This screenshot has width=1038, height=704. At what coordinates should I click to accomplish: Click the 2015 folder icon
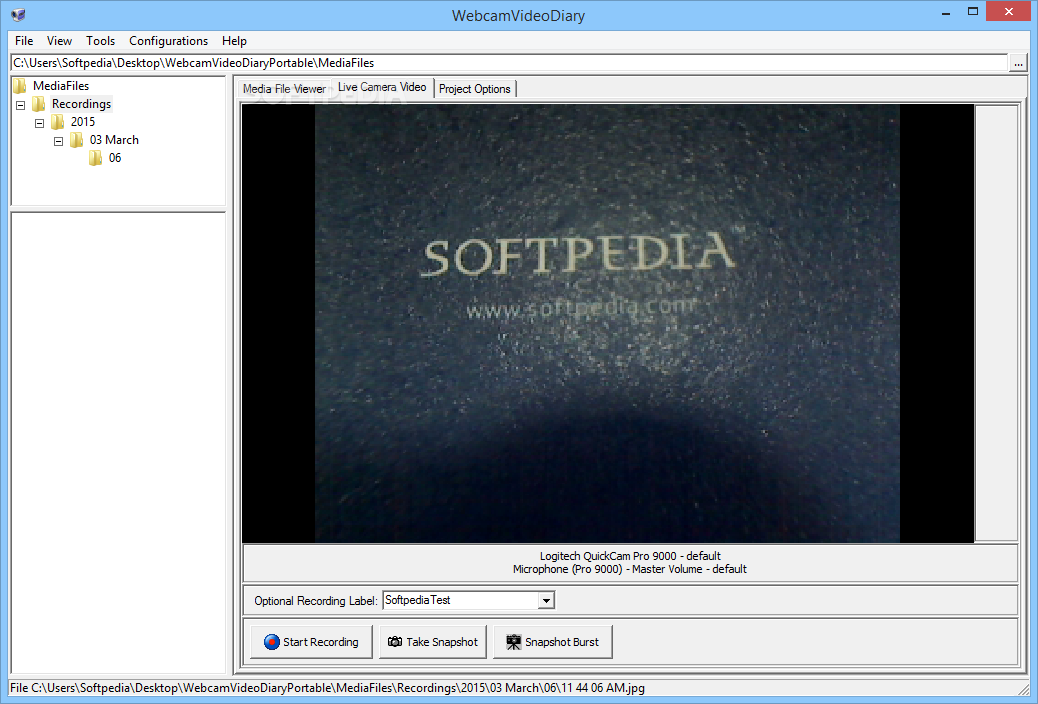click(58, 122)
